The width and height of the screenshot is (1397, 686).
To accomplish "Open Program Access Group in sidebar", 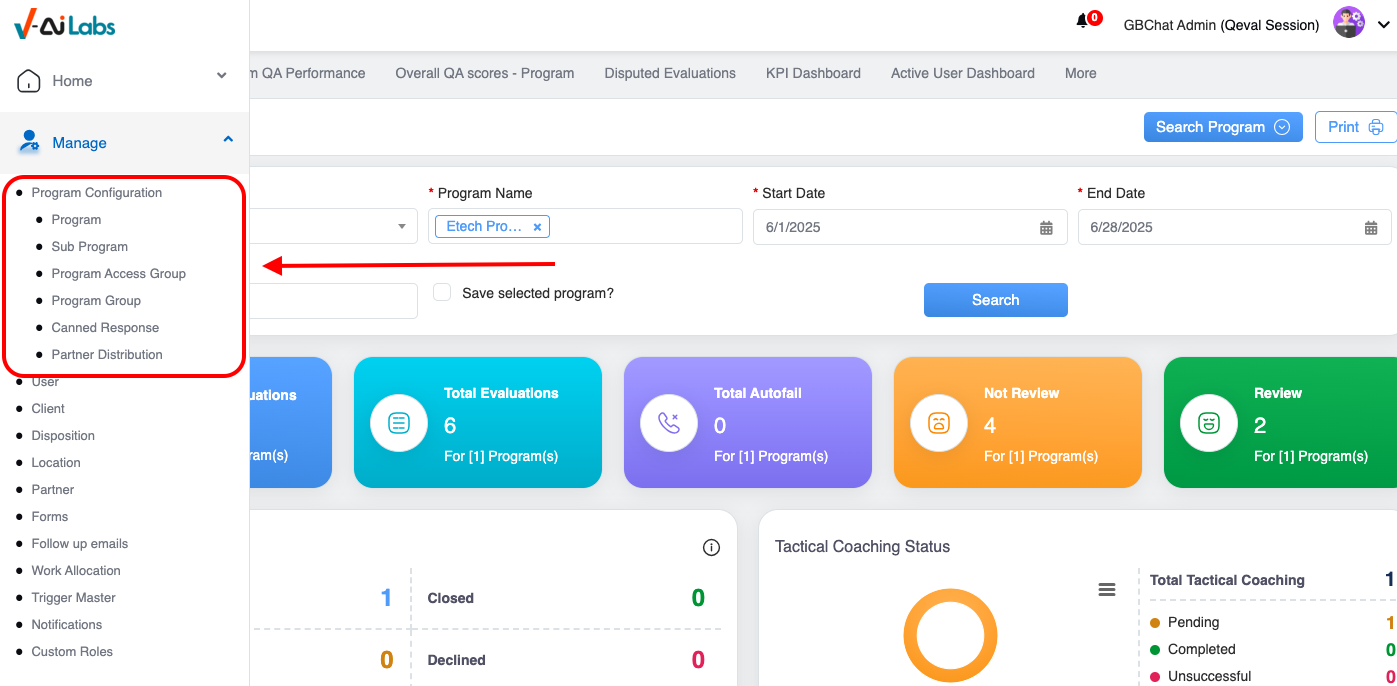I will [119, 274].
